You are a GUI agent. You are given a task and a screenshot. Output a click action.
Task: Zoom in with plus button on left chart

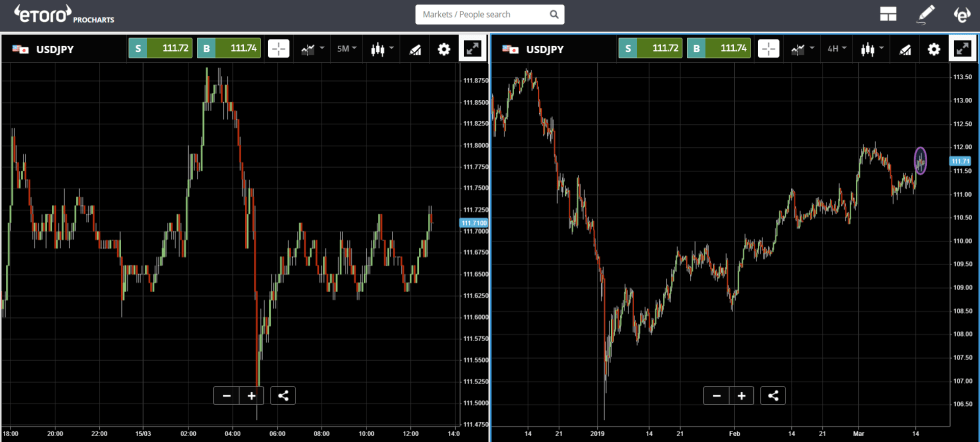pos(251,395)
